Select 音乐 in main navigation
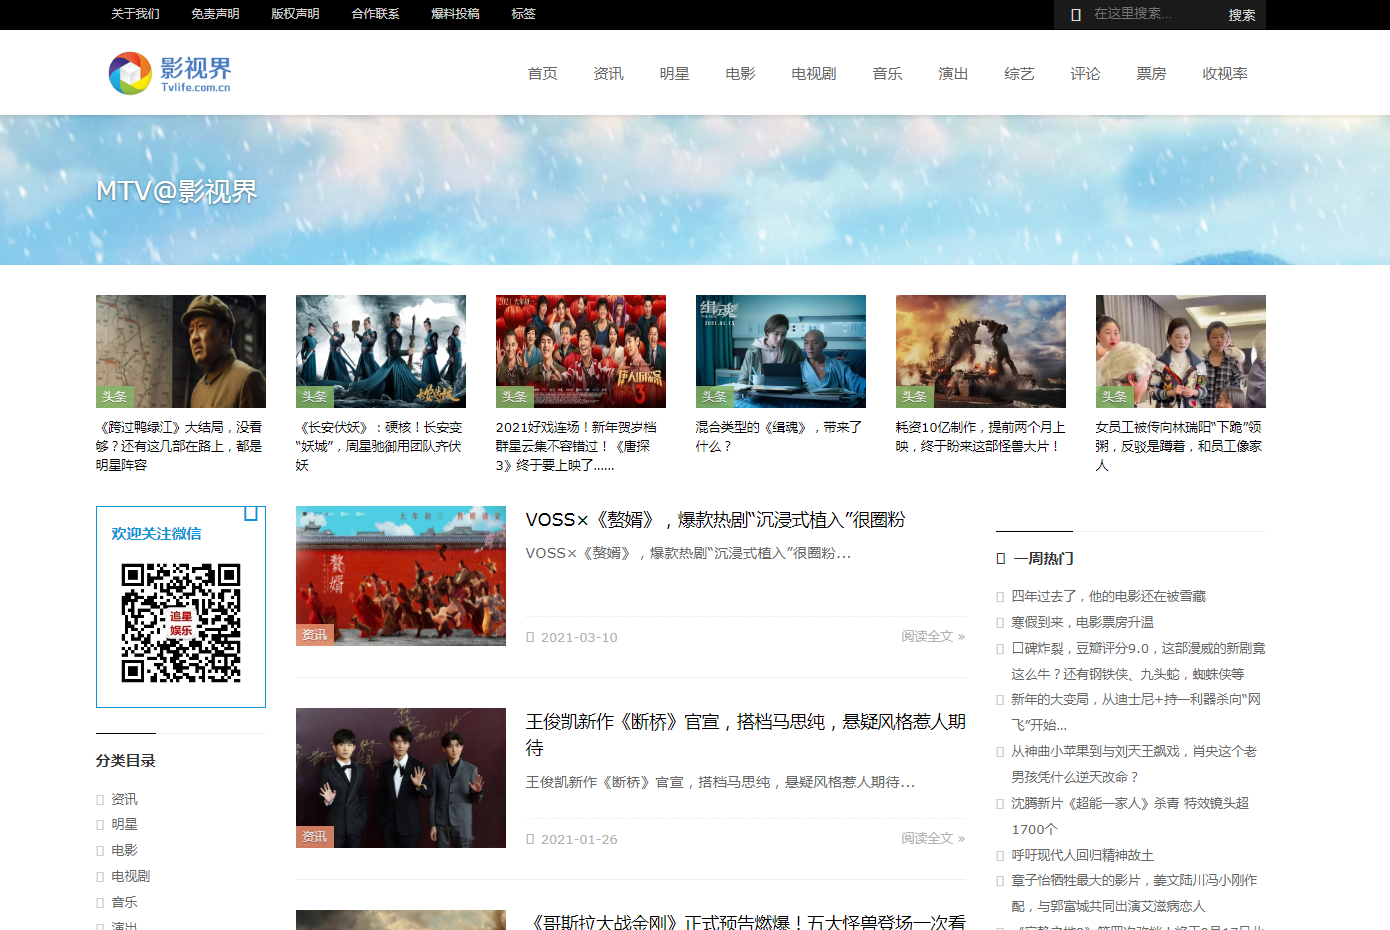This screenshot has height=930, width=1390. click(888, 74)
